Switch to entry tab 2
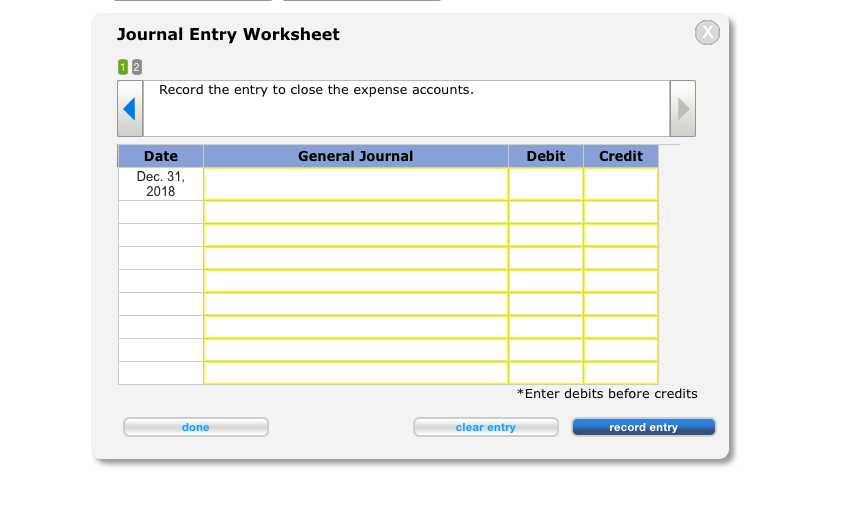The image size is (862, 514). tap(137, 67)
